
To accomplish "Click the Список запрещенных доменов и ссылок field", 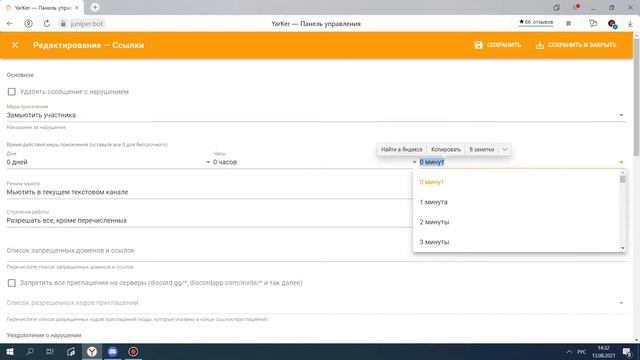I will click(x=316, y=251).
